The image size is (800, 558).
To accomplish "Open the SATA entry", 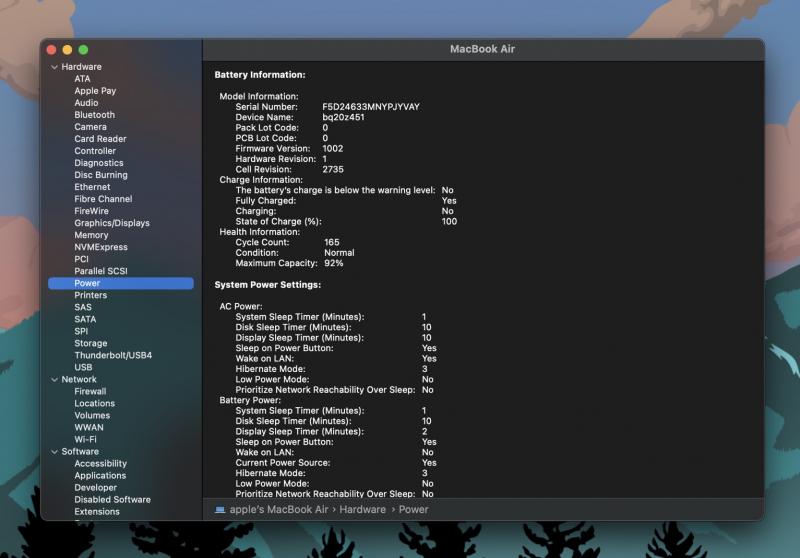I will pos(85,319).
